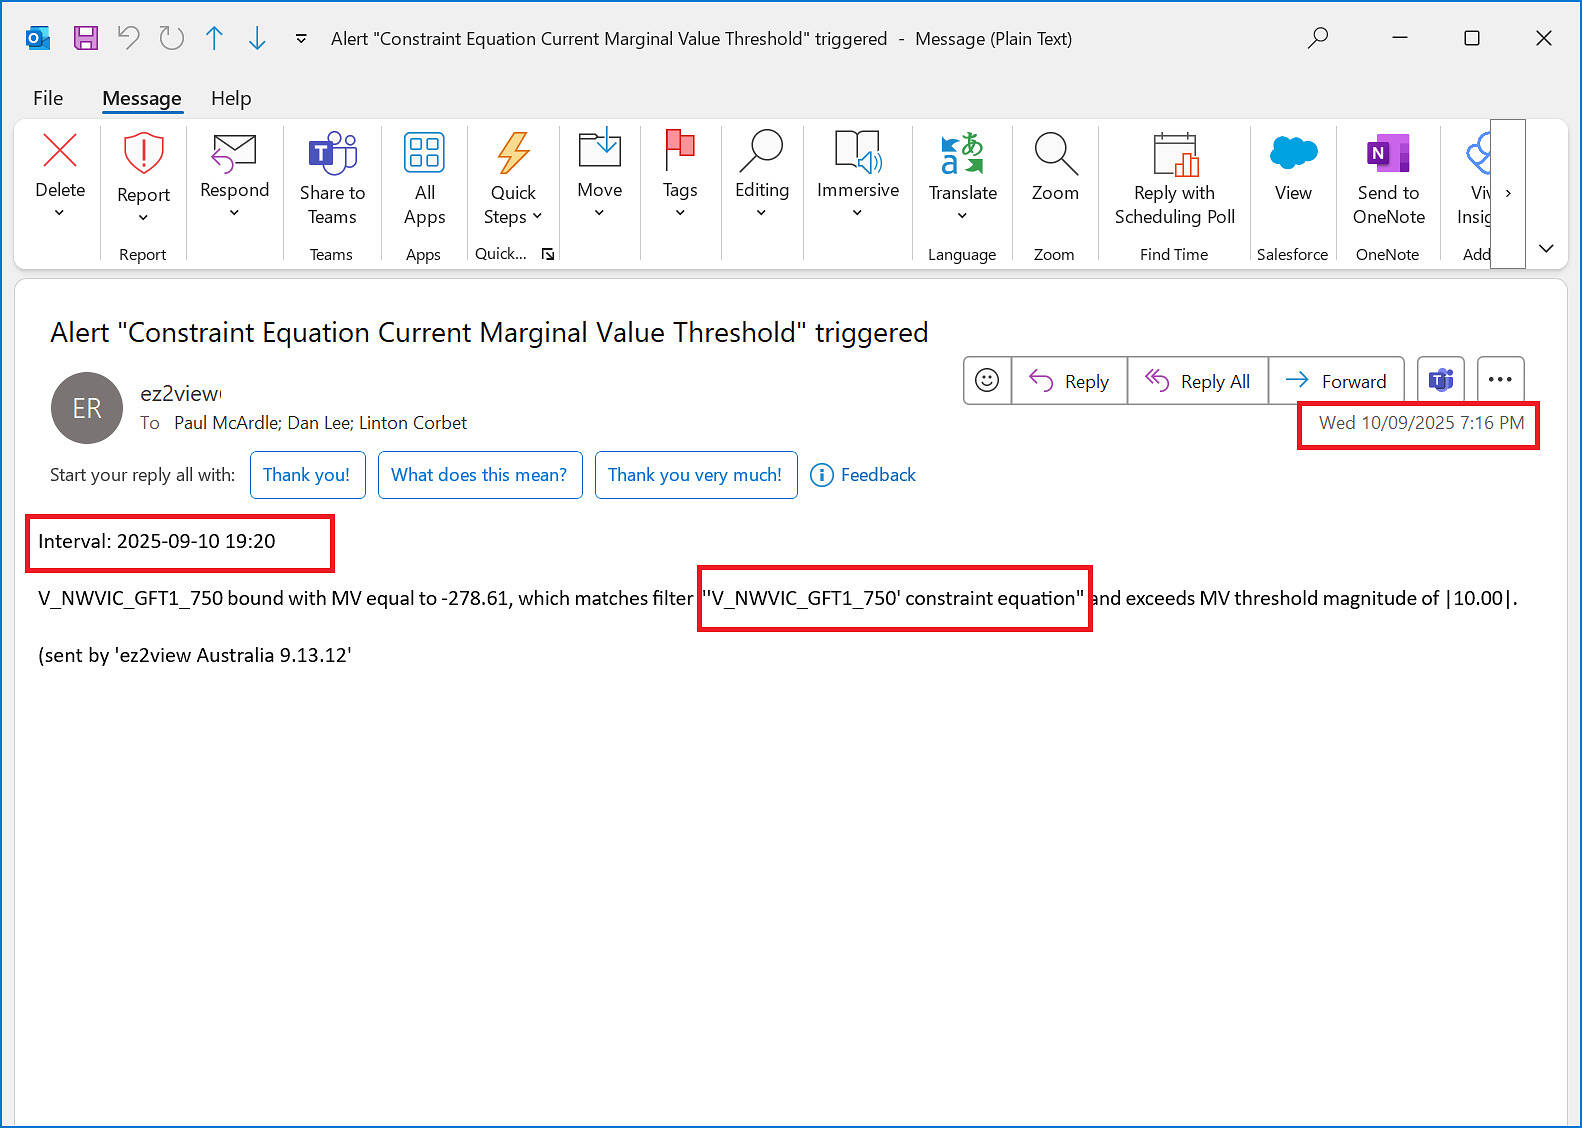Delete the message using the red X
Viewport: 1582px width, 1128px height.
tap(60, 151)
